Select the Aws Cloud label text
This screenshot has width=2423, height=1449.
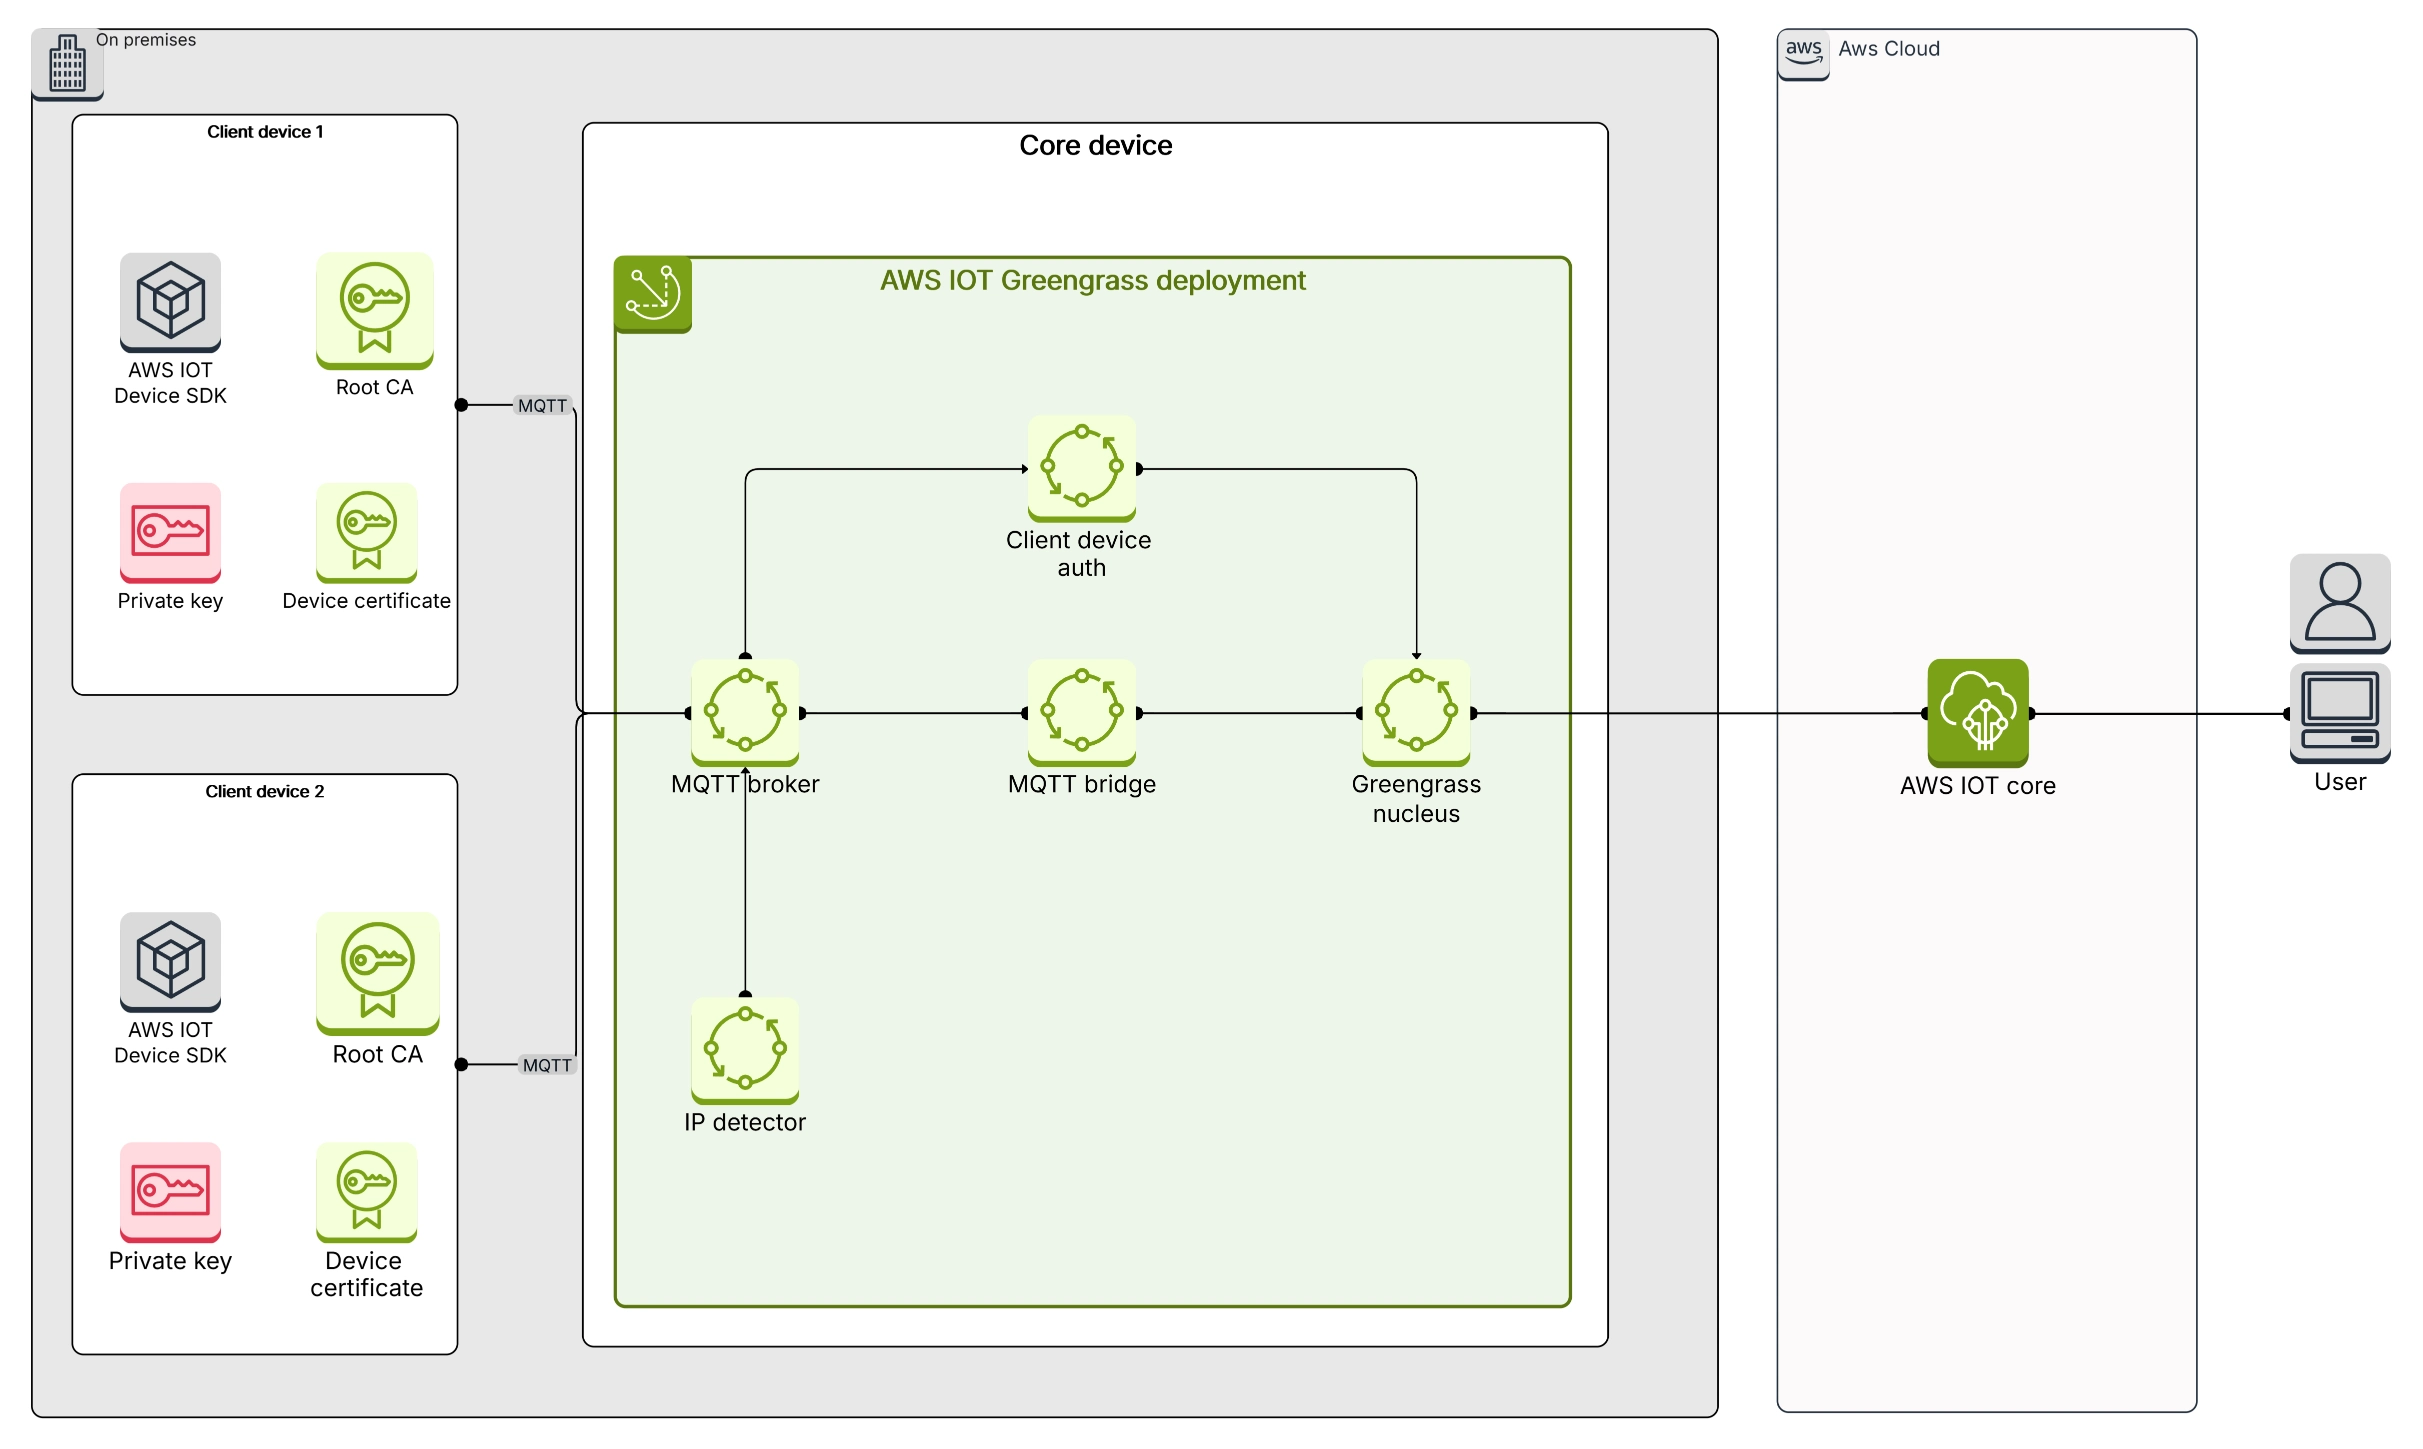coord(1890,48)
